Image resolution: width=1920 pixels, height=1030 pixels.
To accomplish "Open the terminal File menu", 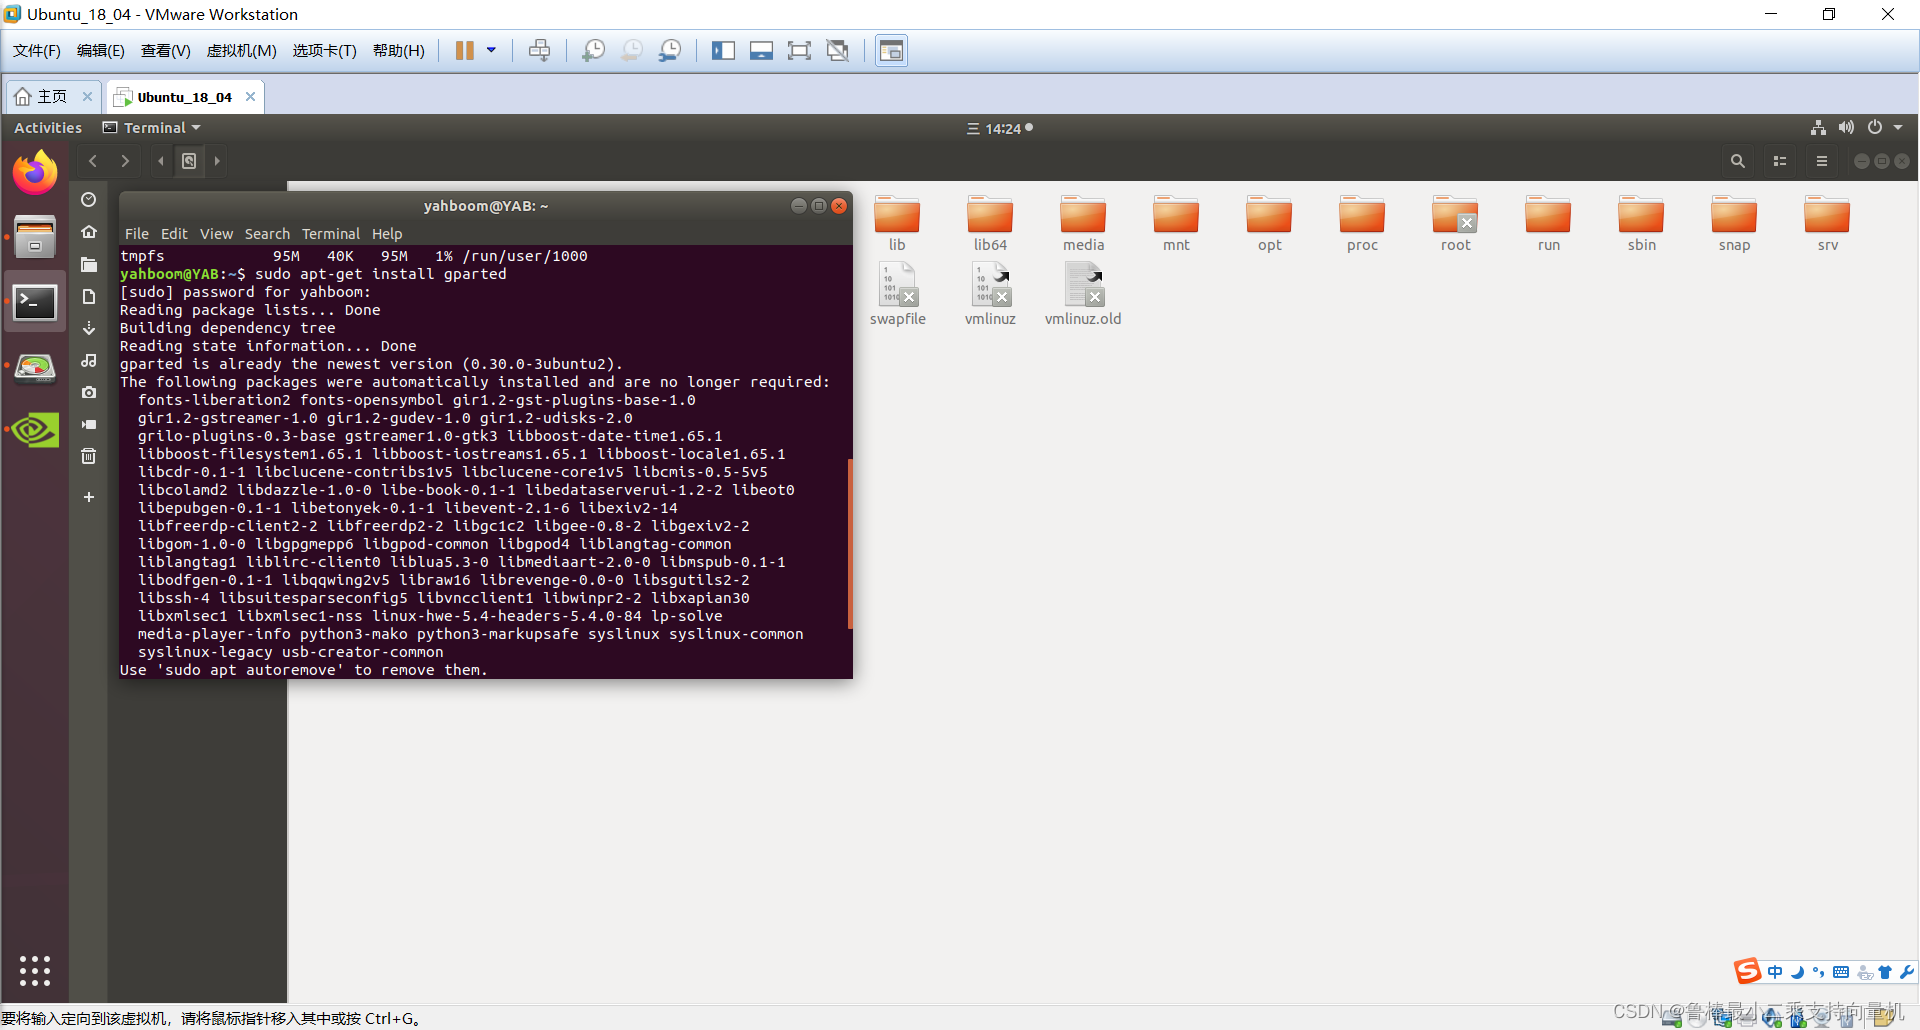I will coord(137,234).
